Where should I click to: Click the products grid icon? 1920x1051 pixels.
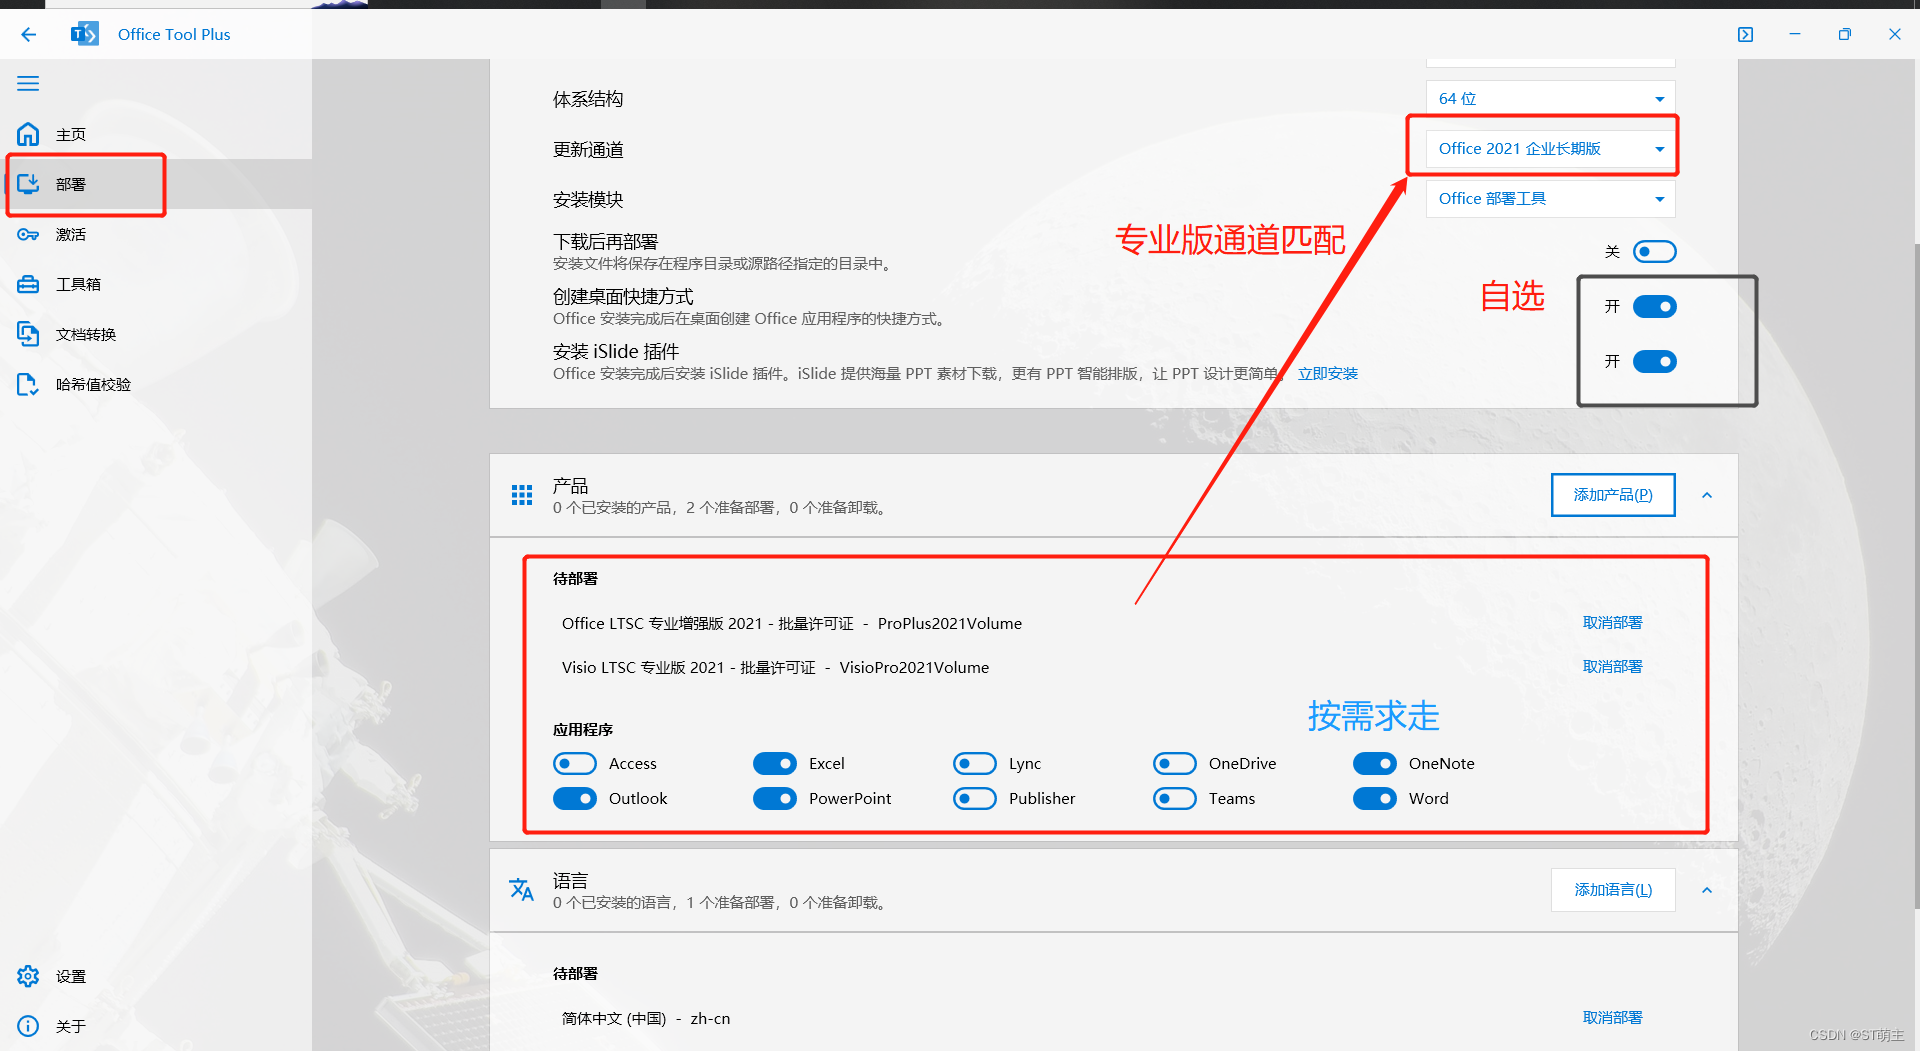(522, 495)
